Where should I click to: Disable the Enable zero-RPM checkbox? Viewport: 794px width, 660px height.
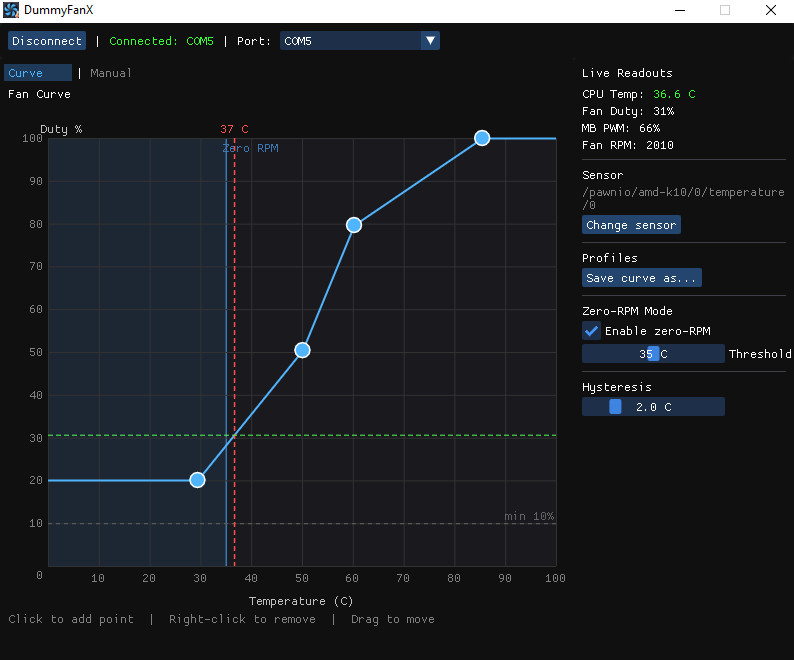click(592, 331)
